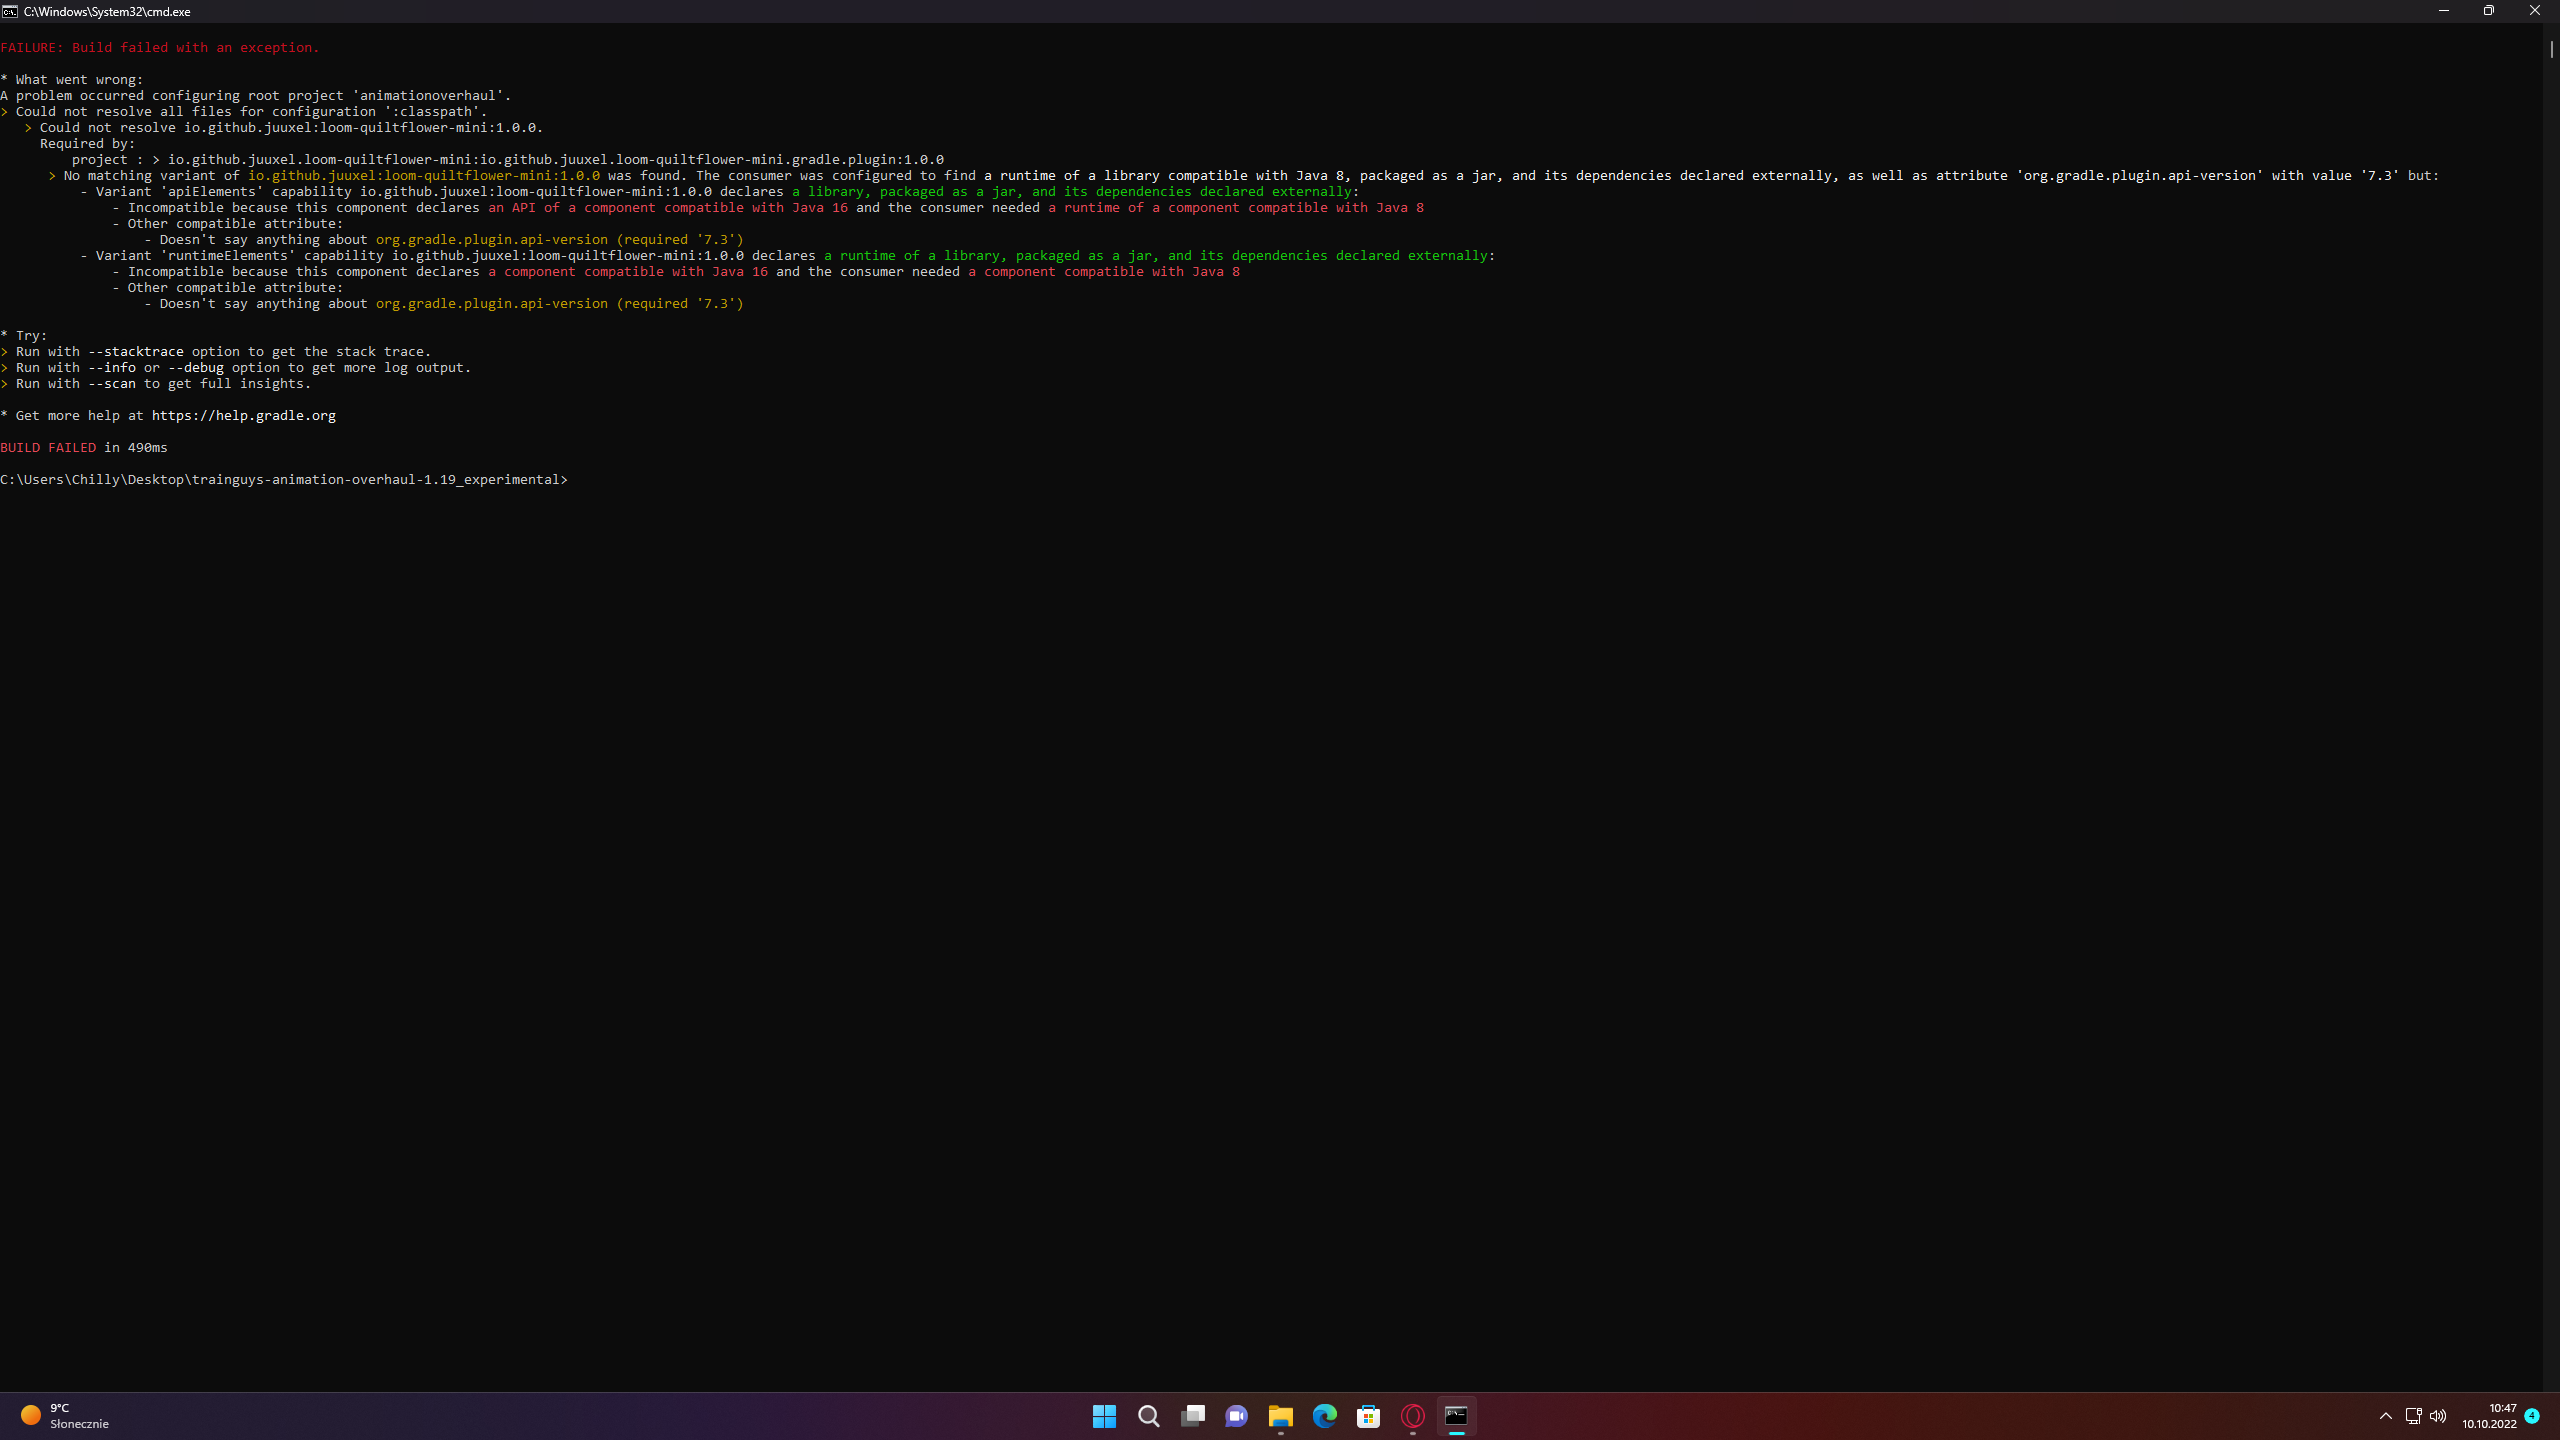Open Microsoft Teams Chat

click(x=1236, y=1416)
